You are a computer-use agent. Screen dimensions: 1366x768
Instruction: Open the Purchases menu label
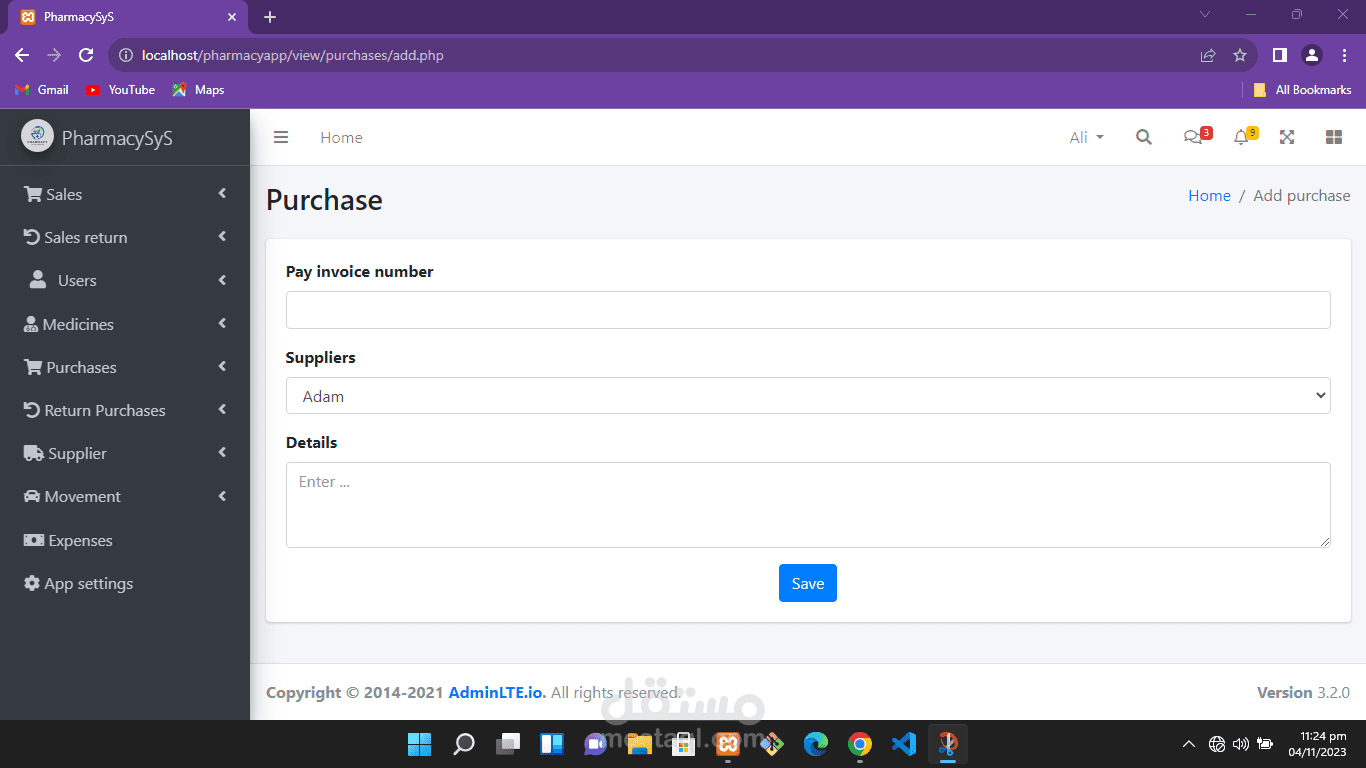(x=81, y=367)
